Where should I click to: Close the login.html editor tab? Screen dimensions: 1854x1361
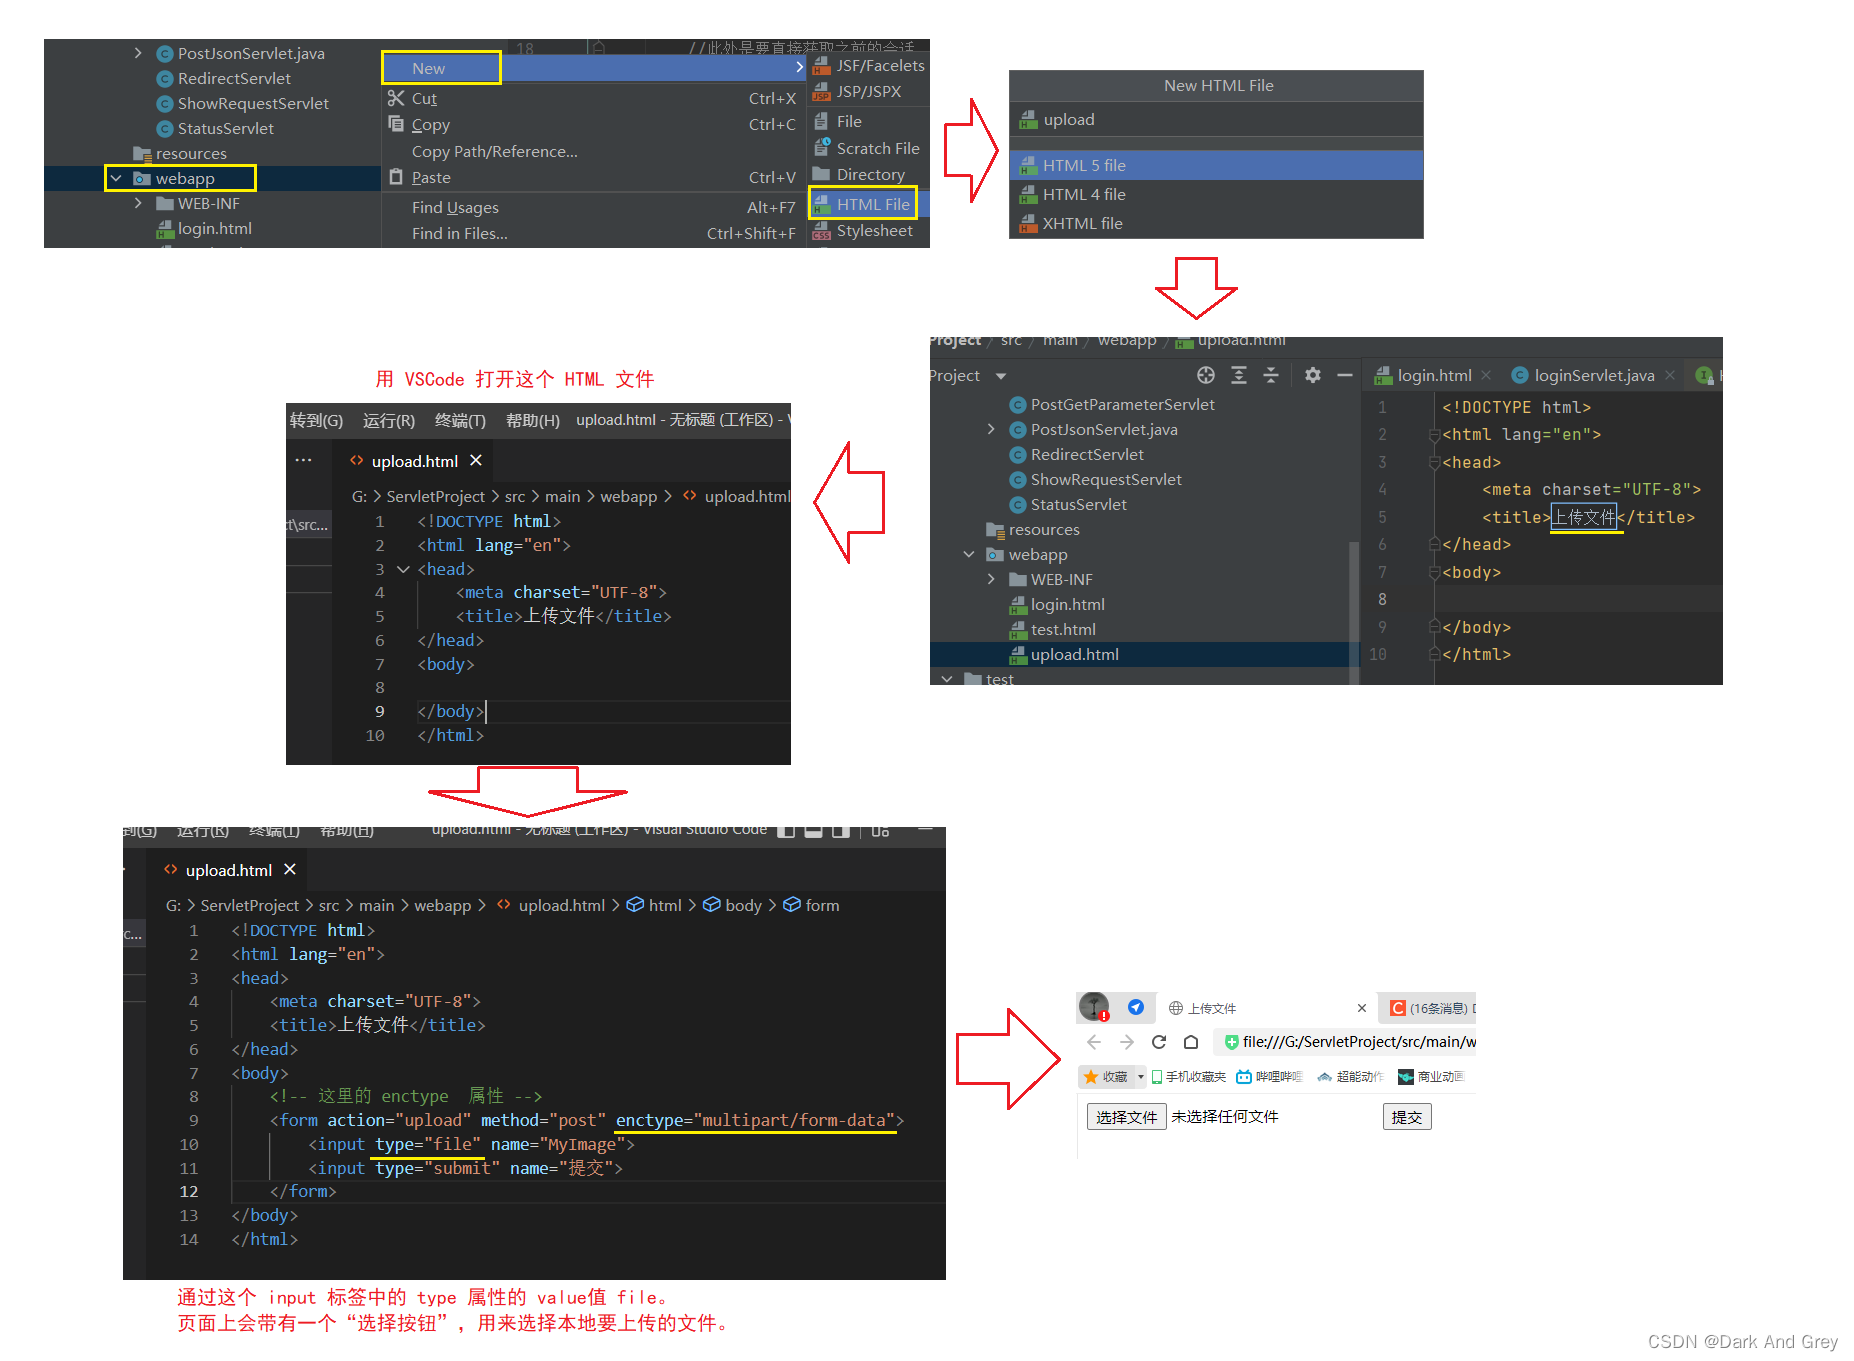tap(1486, 375)
